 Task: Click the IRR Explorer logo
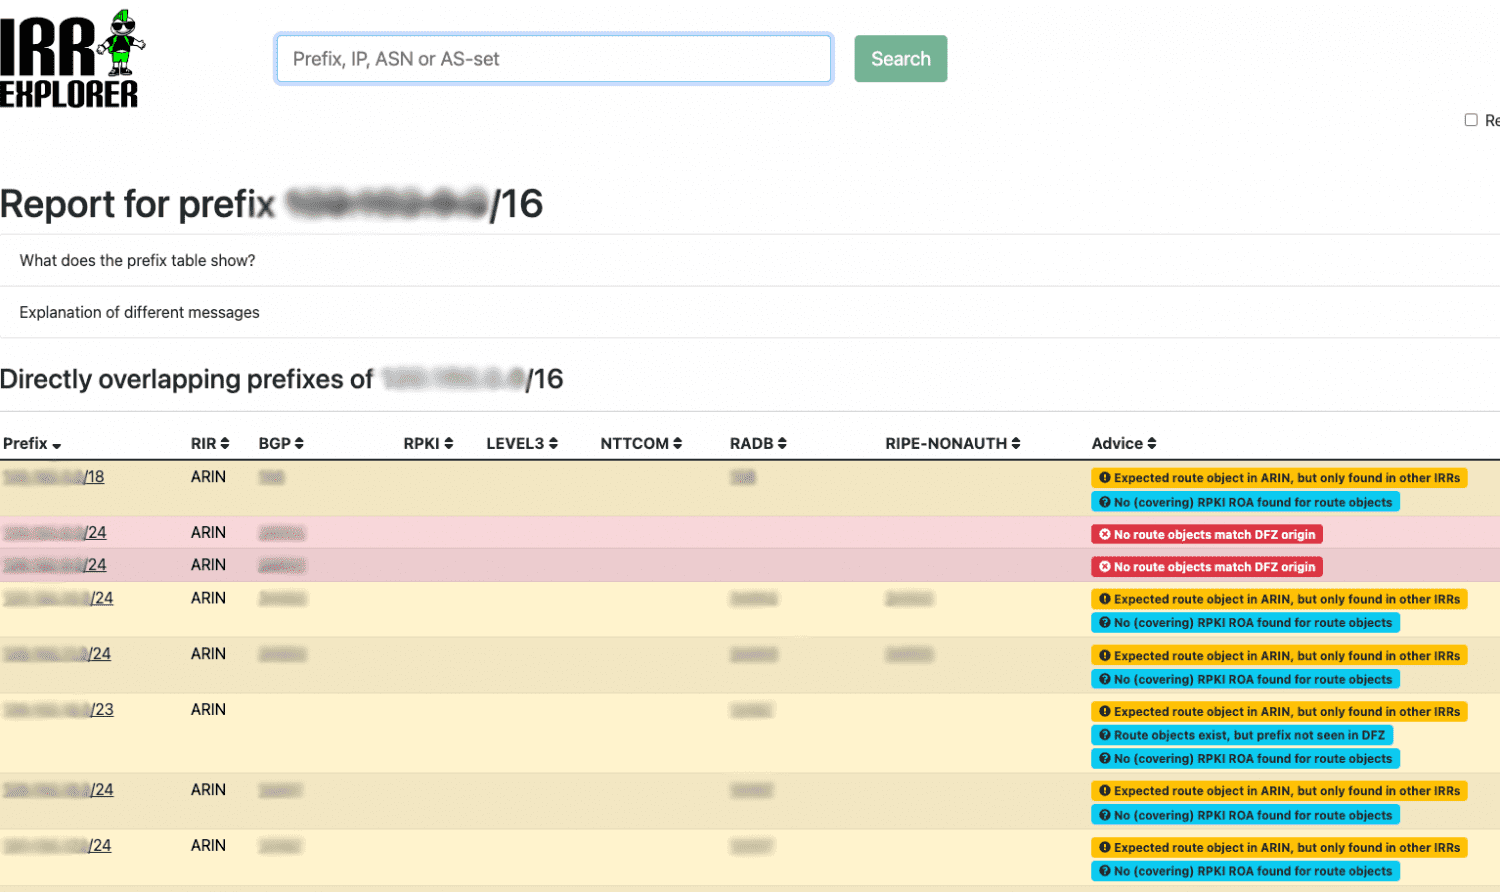(x=72, y=60)
